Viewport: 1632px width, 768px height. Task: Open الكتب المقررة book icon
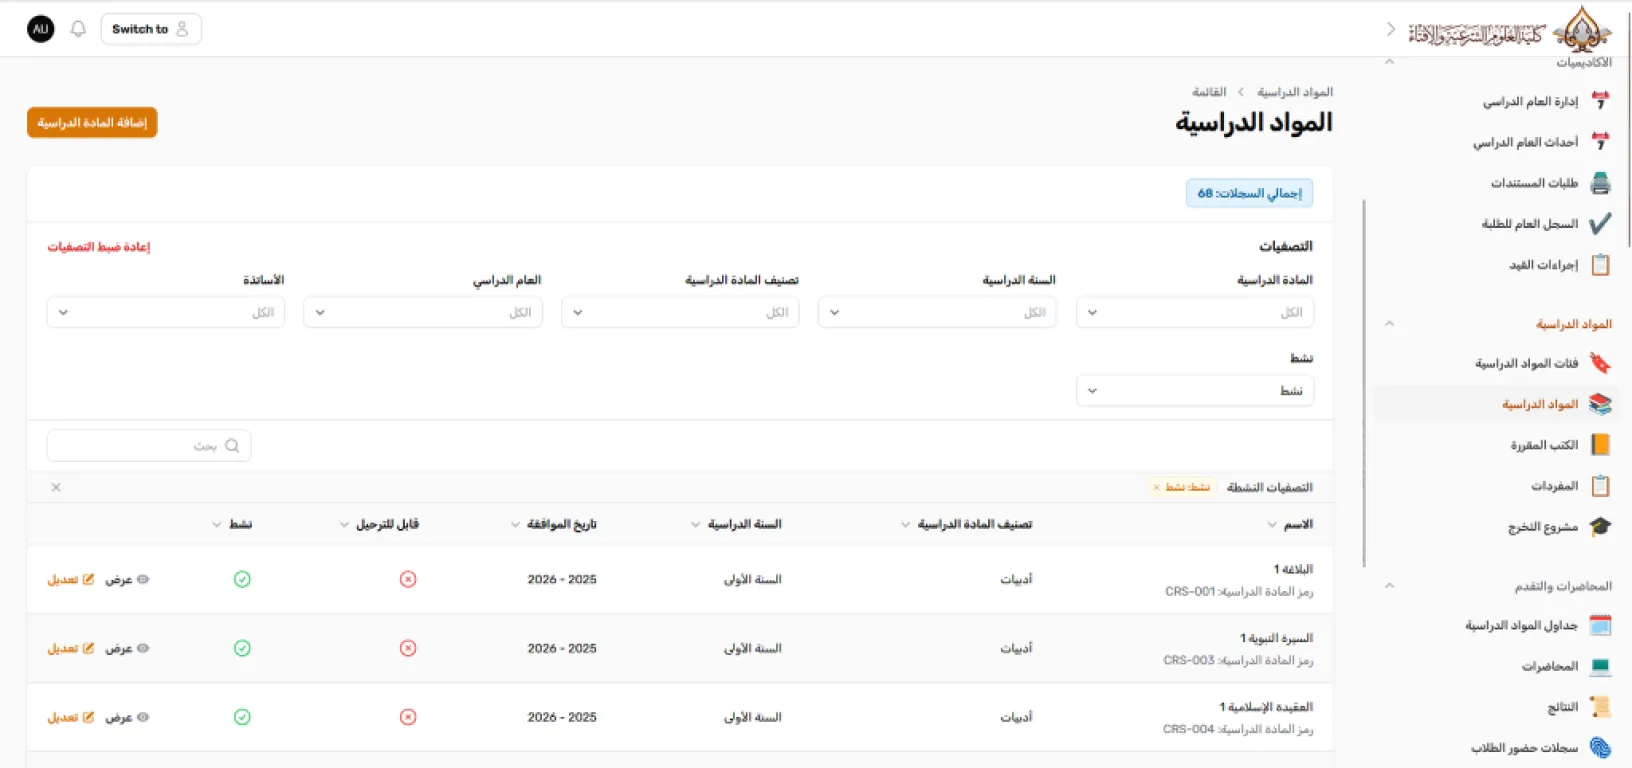tap(1600, 445)
